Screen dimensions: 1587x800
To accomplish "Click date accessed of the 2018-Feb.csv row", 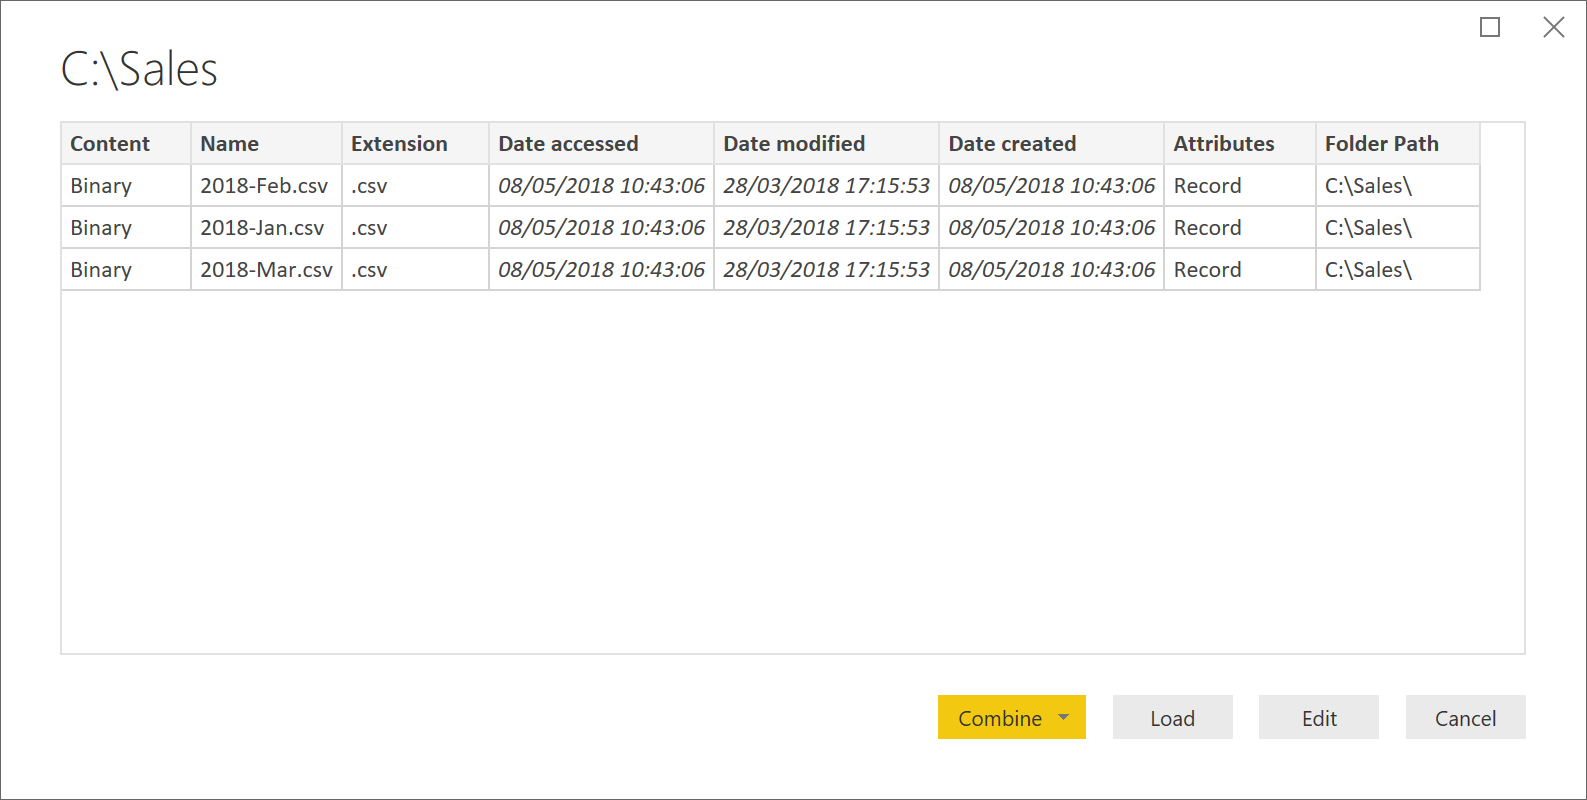I will [x=601, y=186].
